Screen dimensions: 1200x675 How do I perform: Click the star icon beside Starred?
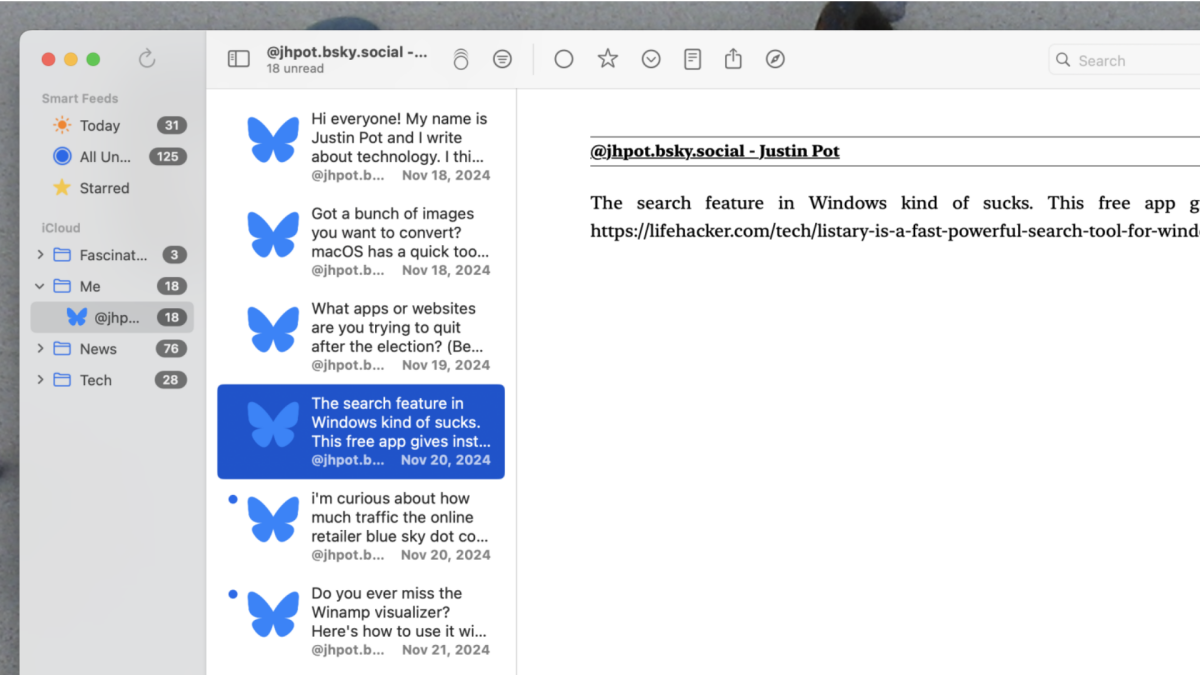click(62, 187)
